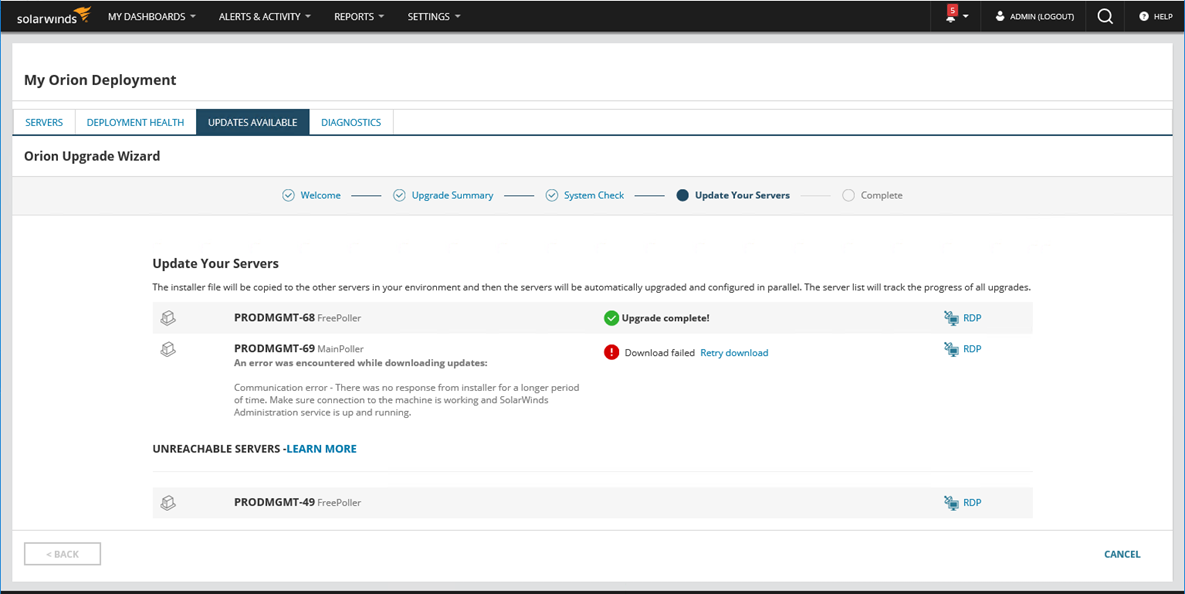Click the System Check step checkmark circle
Viewport: 1185px width, 594px height.
[x=552, y=195]
